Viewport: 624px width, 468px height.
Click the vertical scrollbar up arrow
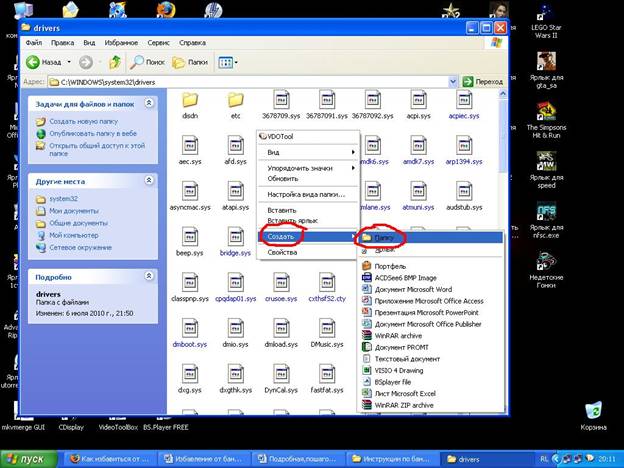pyautogui.click(x=503, y=94)
